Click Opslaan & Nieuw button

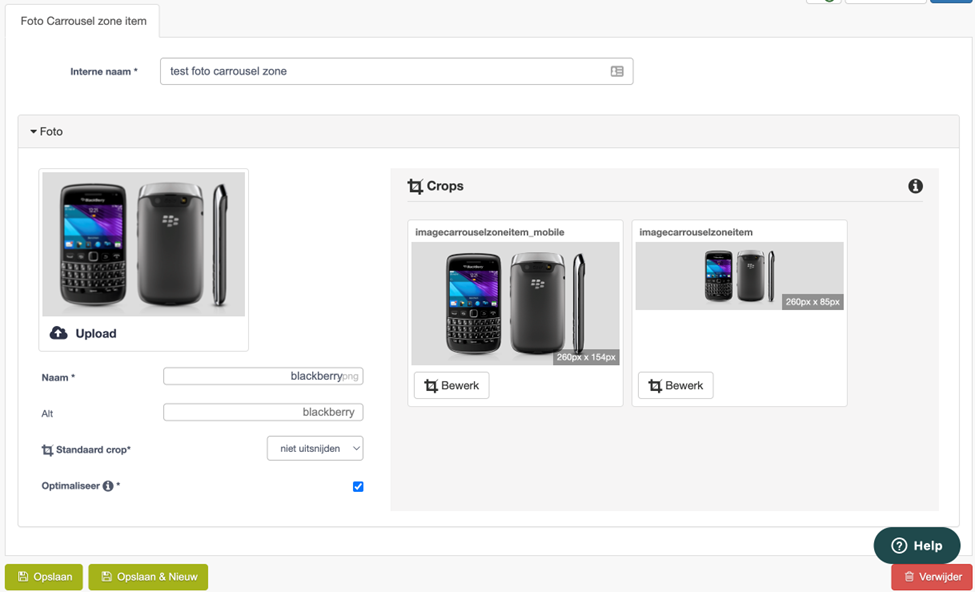148,577
